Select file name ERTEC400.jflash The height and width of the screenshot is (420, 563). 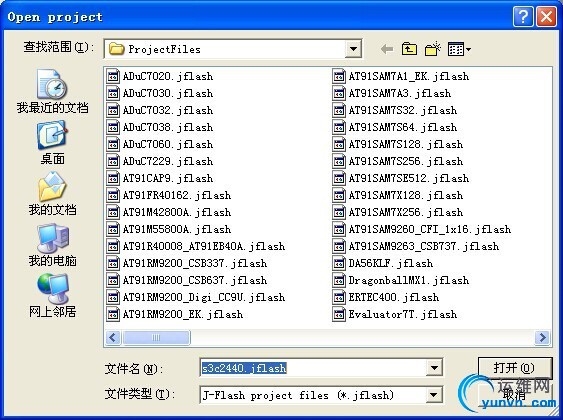pyautogui.click(x=394, y=297)
